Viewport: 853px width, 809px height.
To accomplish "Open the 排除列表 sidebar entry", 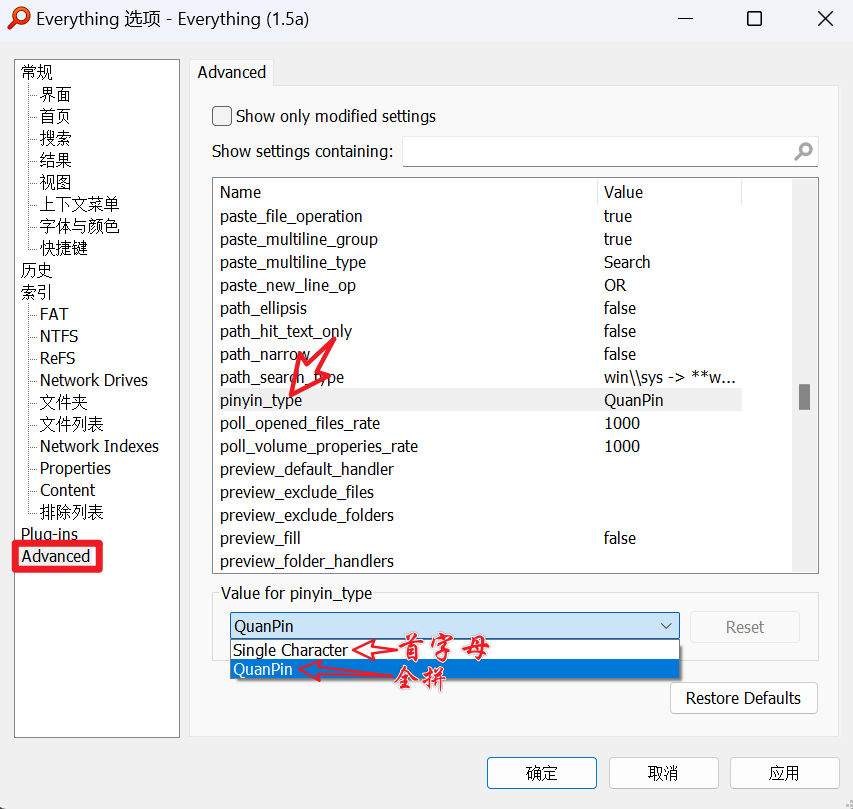I will (x=70, y=511).
